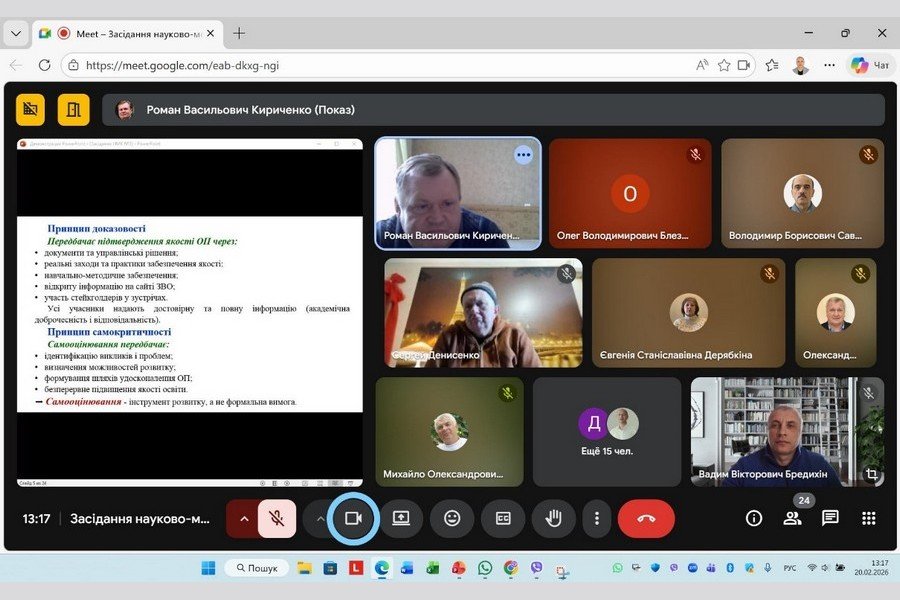Open the Пошук search box on taskbar
The image size is (900, 600).
pos(256,568)
